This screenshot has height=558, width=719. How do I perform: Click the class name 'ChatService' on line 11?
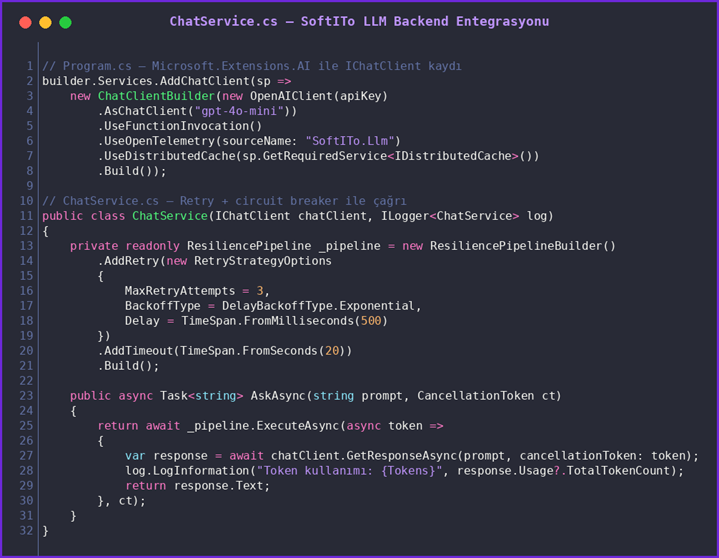170,216
